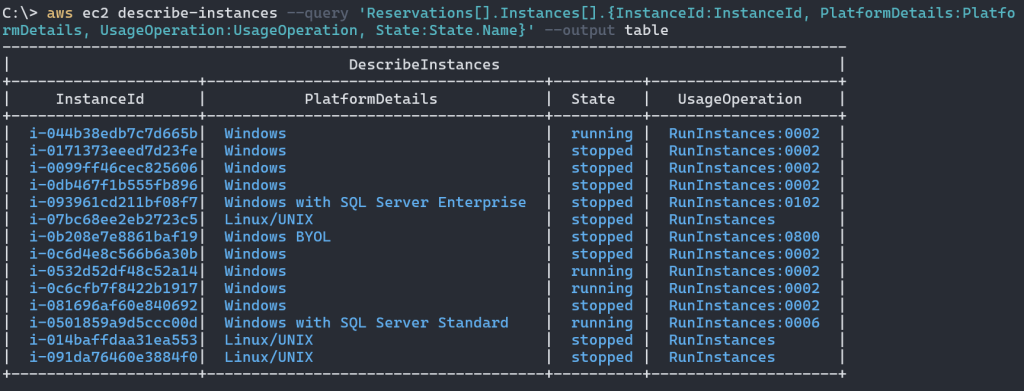Click Linux/UNIX in row i-07bc68ee2eb2723c5

pos(268,219)
